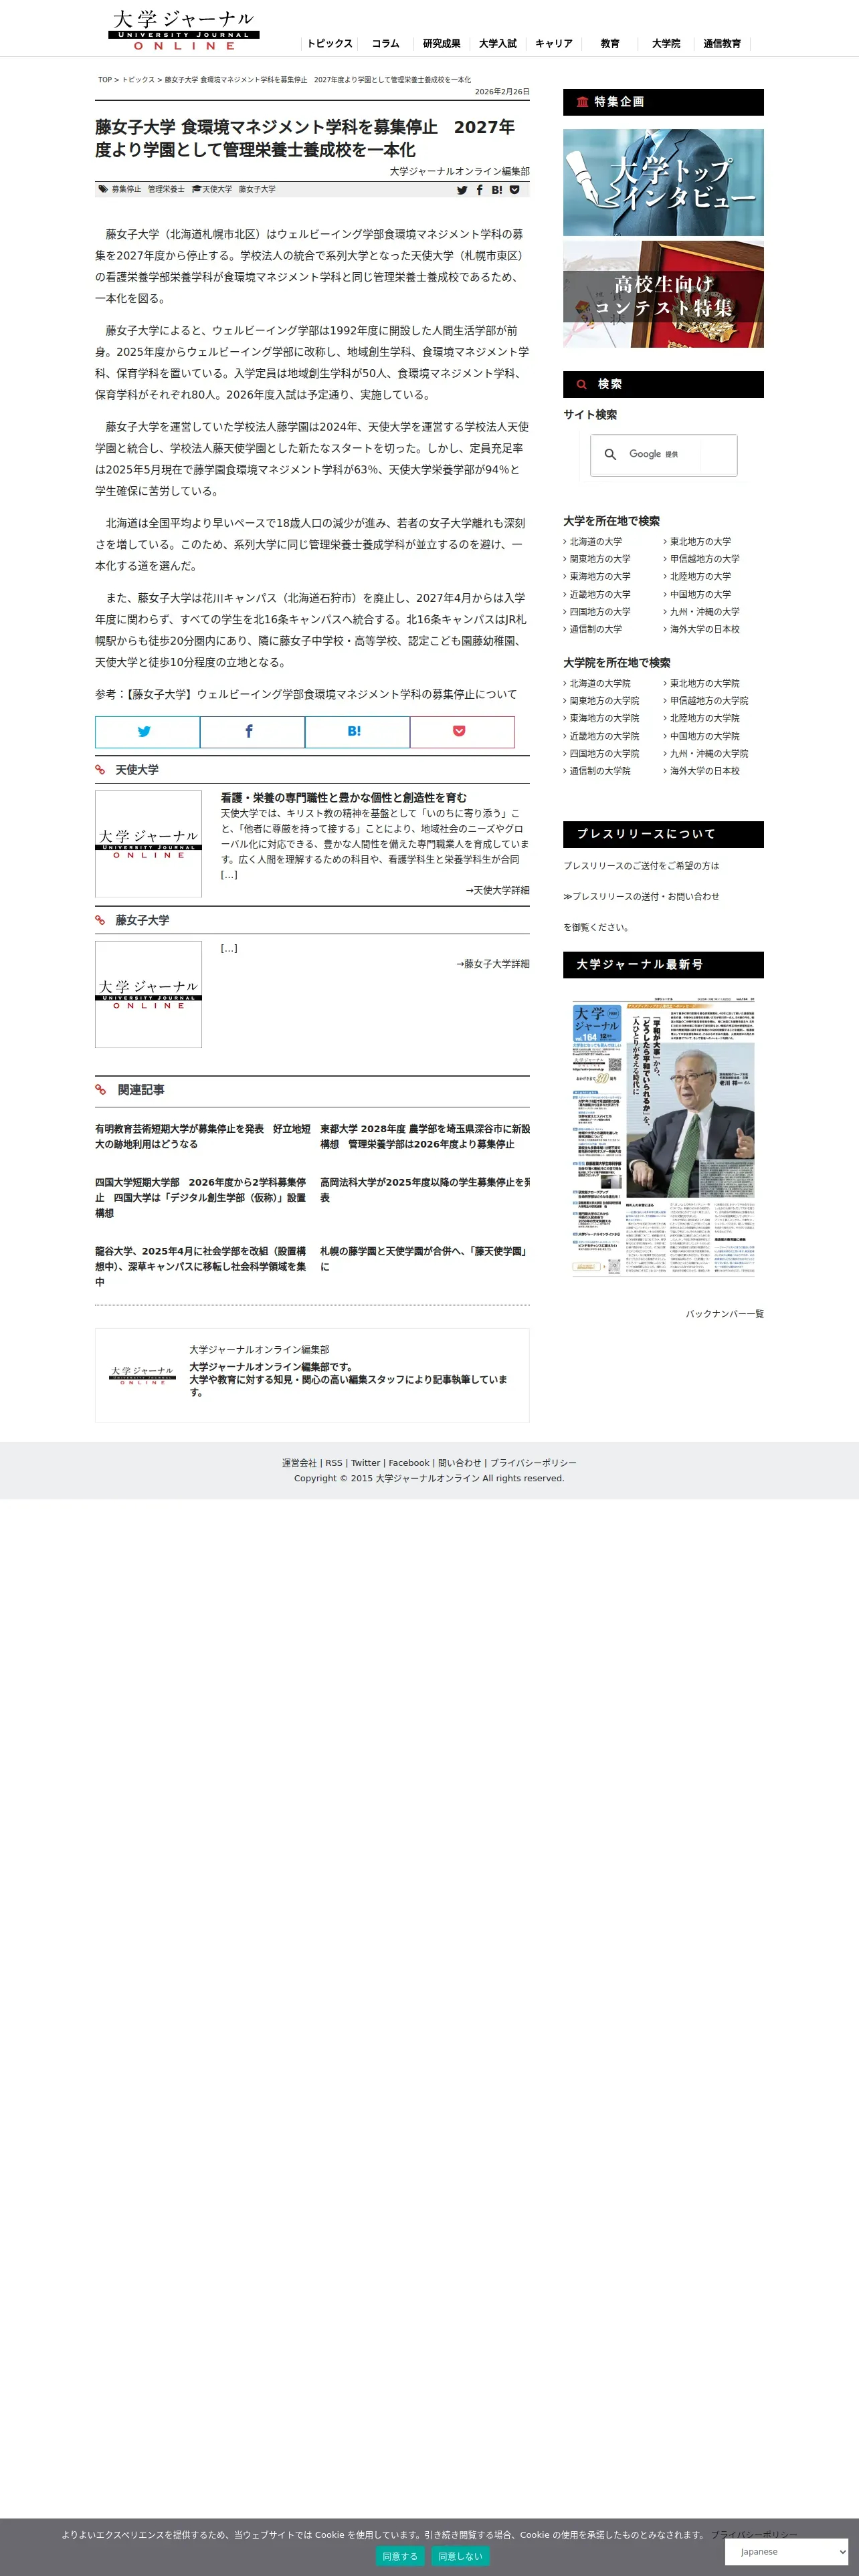Accept cookies with the 同意する button
Viewport: 859px width, 2576px height.
(x=400, y=2556)
